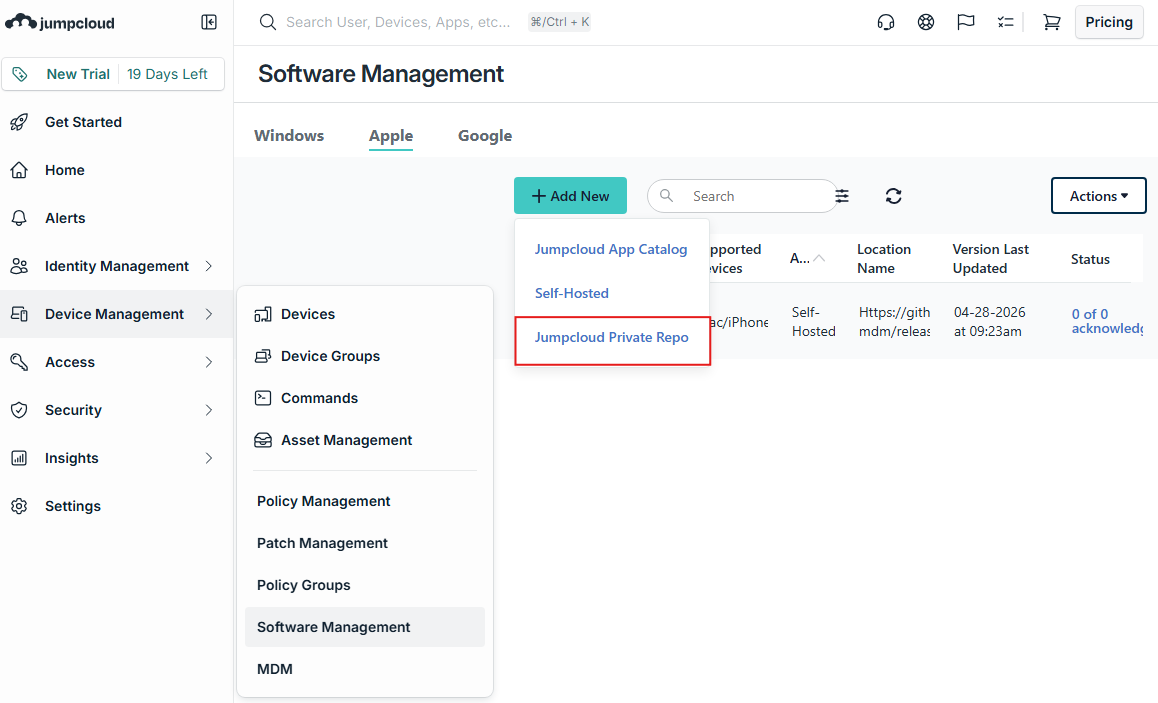Expand Security chevron
This screenshot has height=703, width=1158.
209,410
